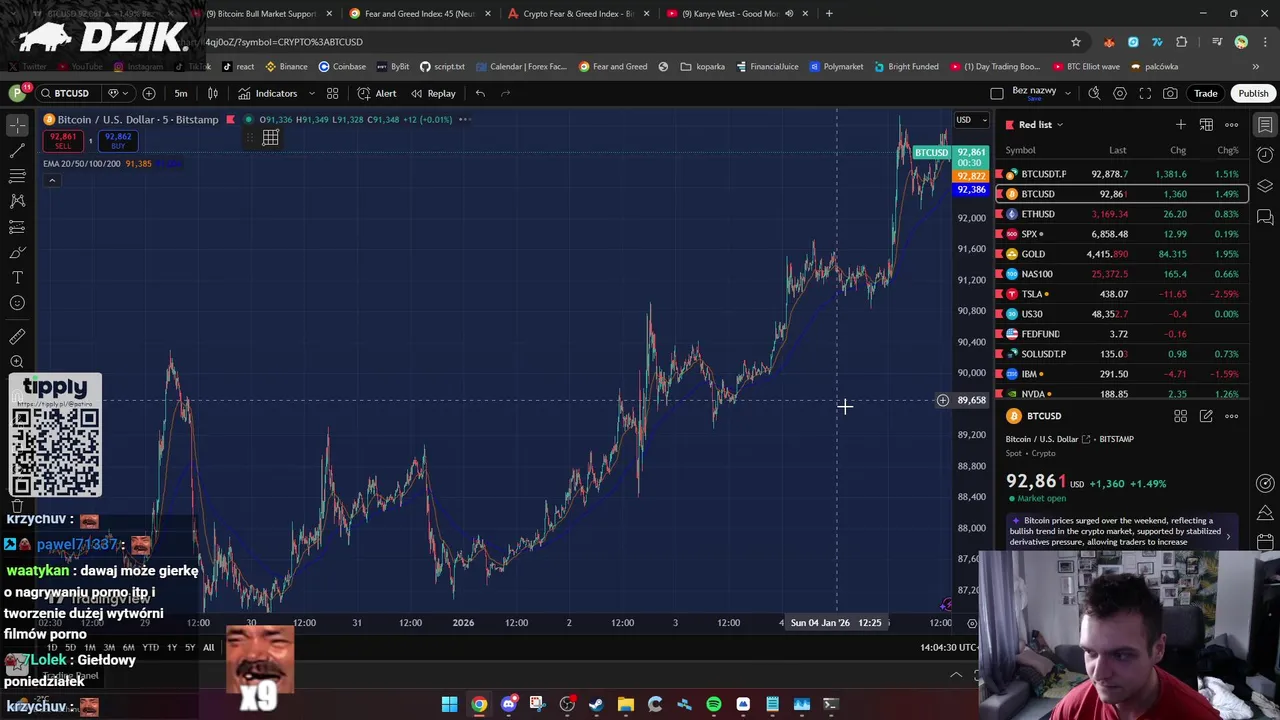The height and width of the screenshot is (720, 1280).
Task: Click the Trade button
Action: [1205, 93]
